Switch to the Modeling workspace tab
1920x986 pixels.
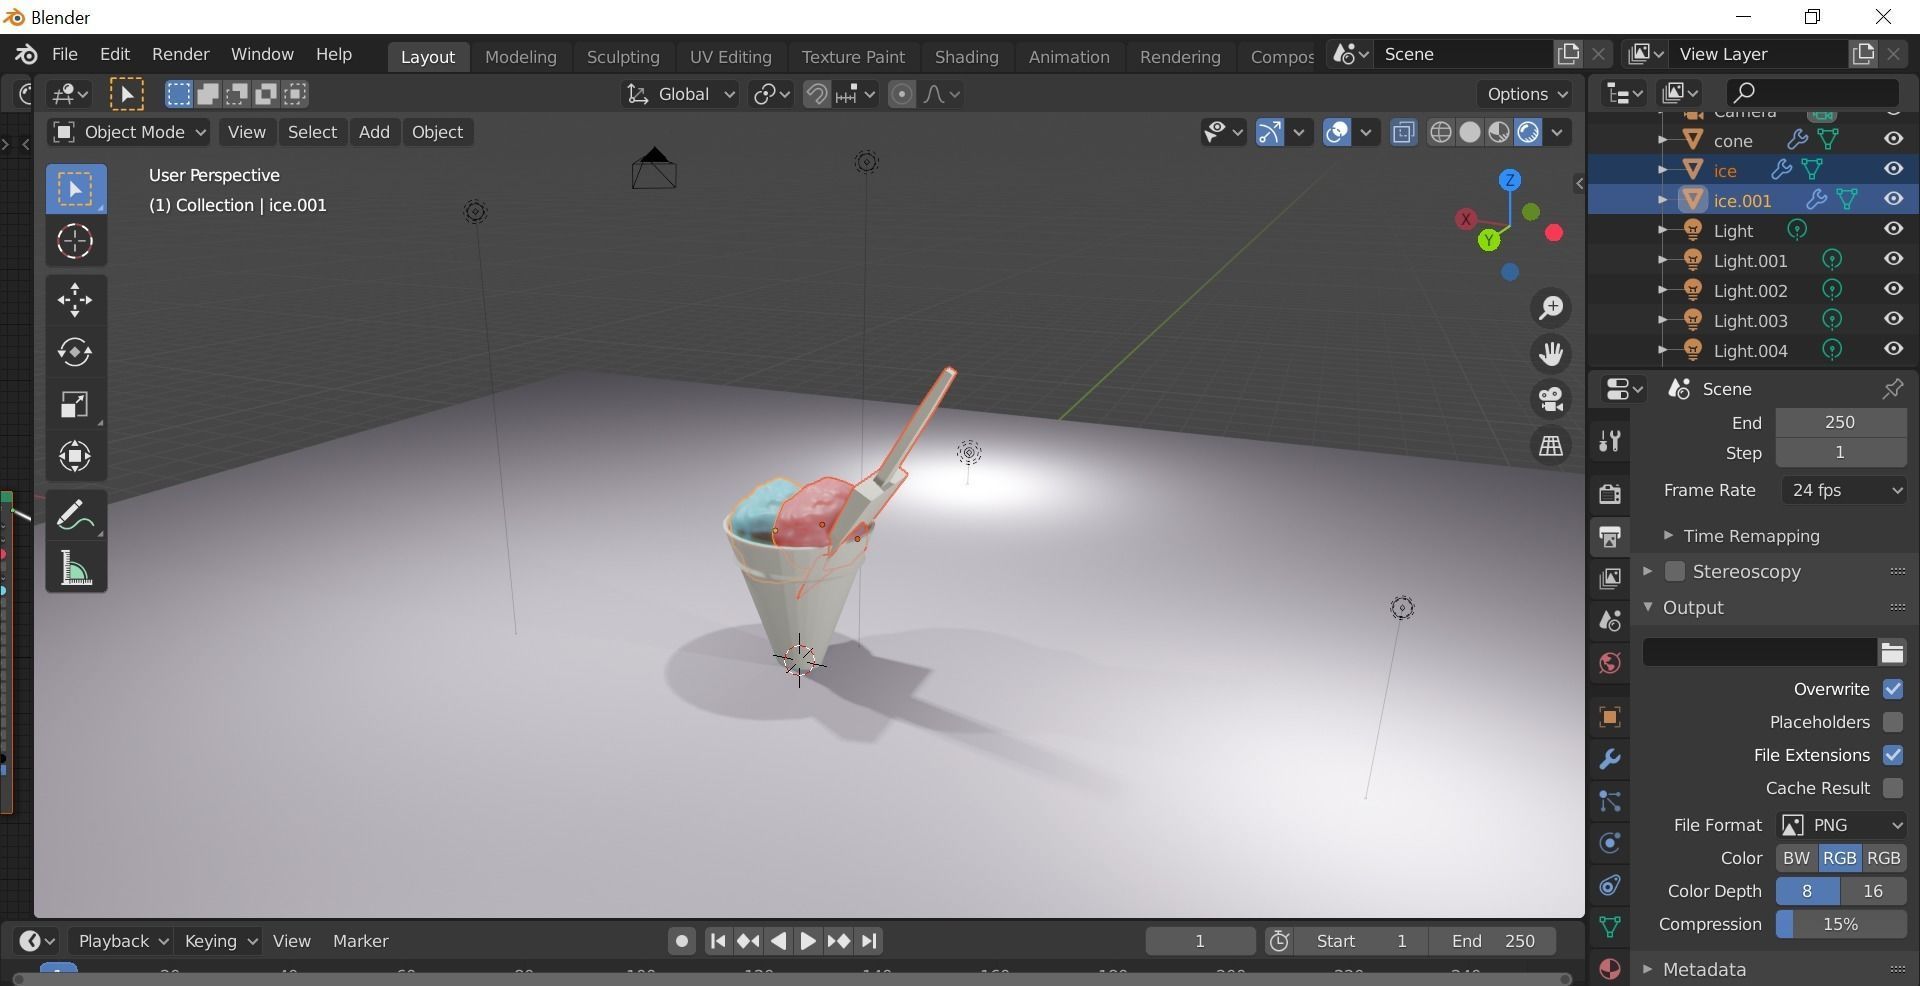[x=520, y=57]
